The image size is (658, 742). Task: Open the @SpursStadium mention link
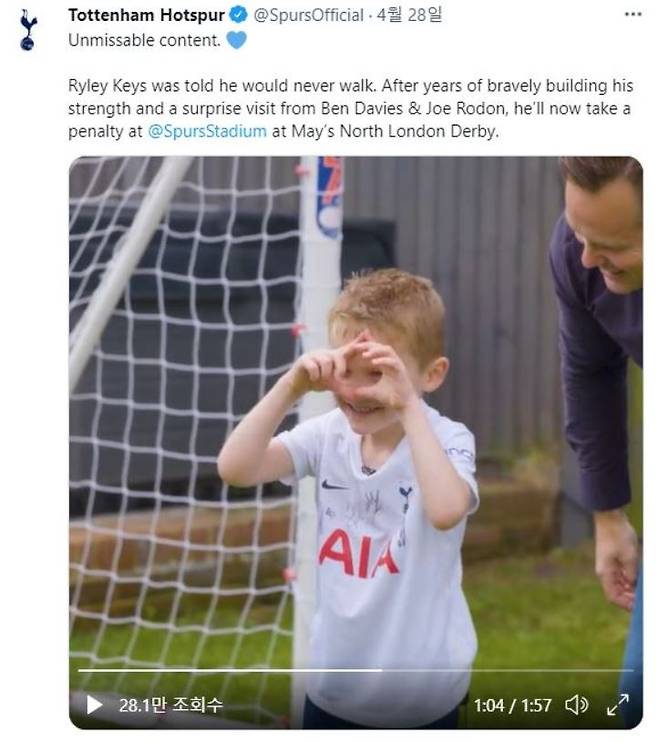click(207, 131)
